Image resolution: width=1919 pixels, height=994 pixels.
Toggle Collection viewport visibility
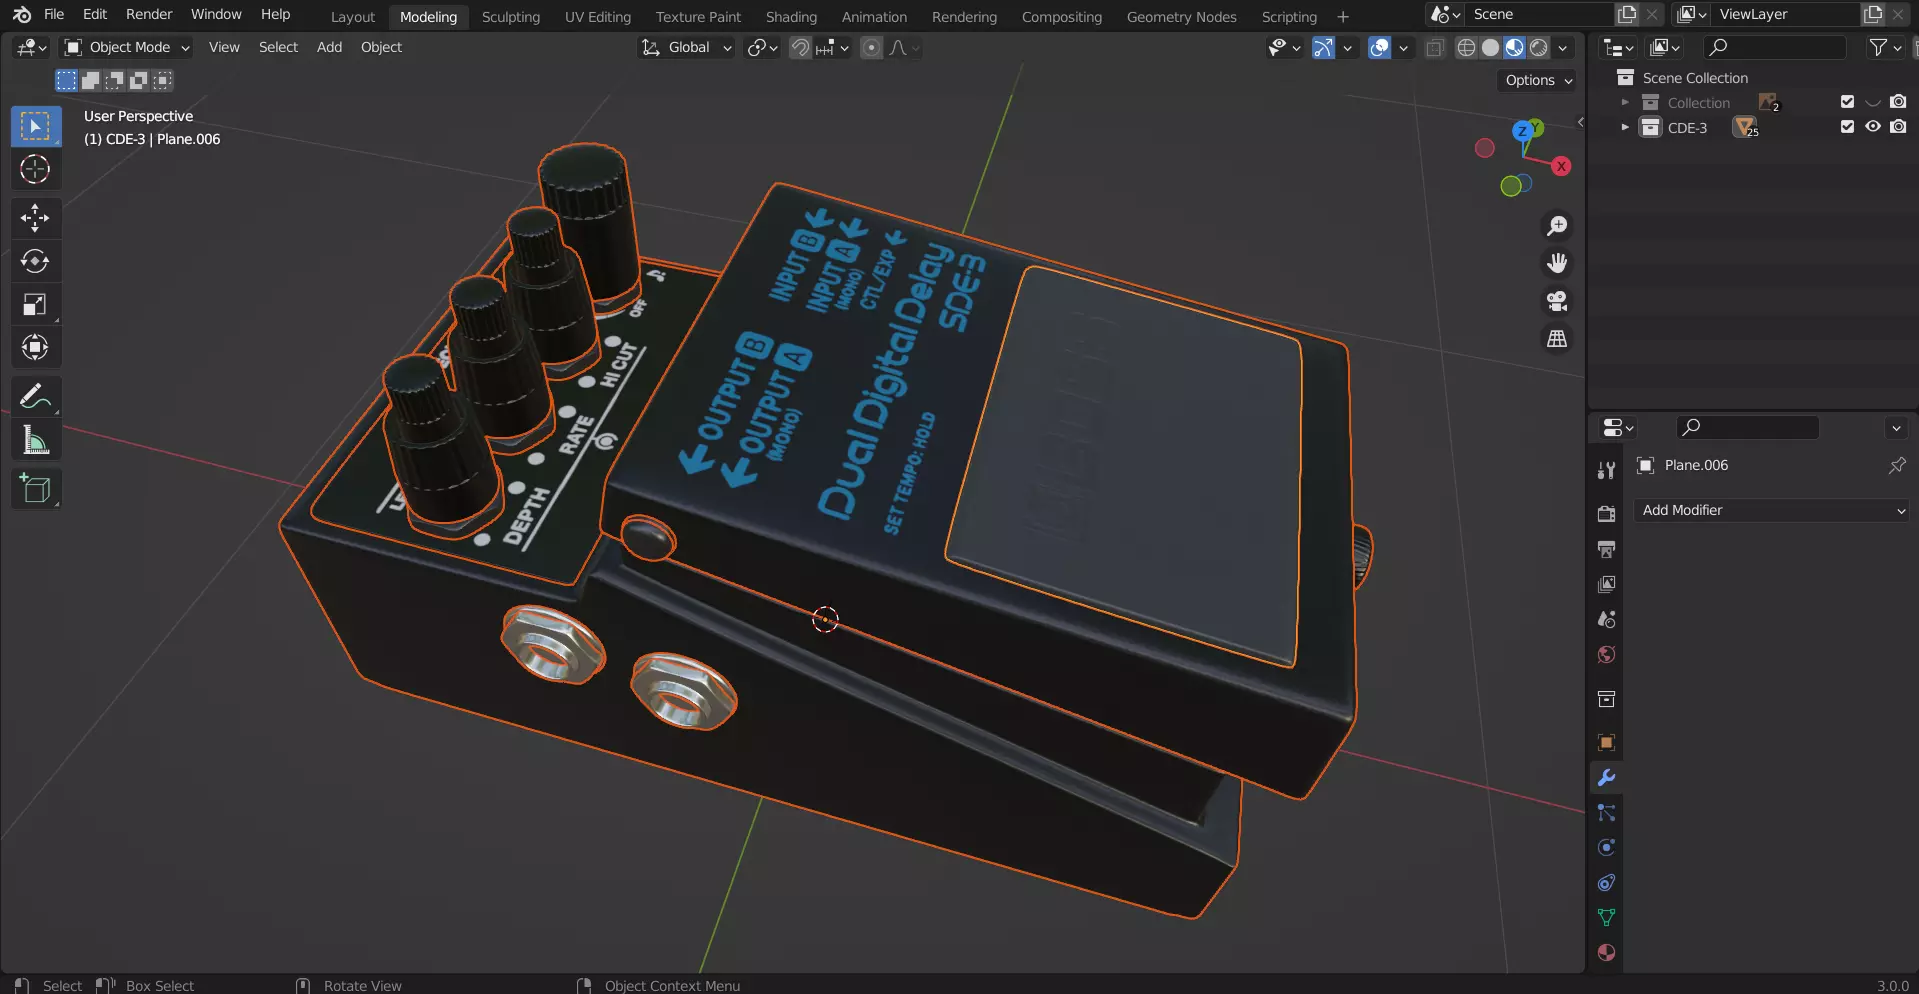click(x=1873, y=102)
